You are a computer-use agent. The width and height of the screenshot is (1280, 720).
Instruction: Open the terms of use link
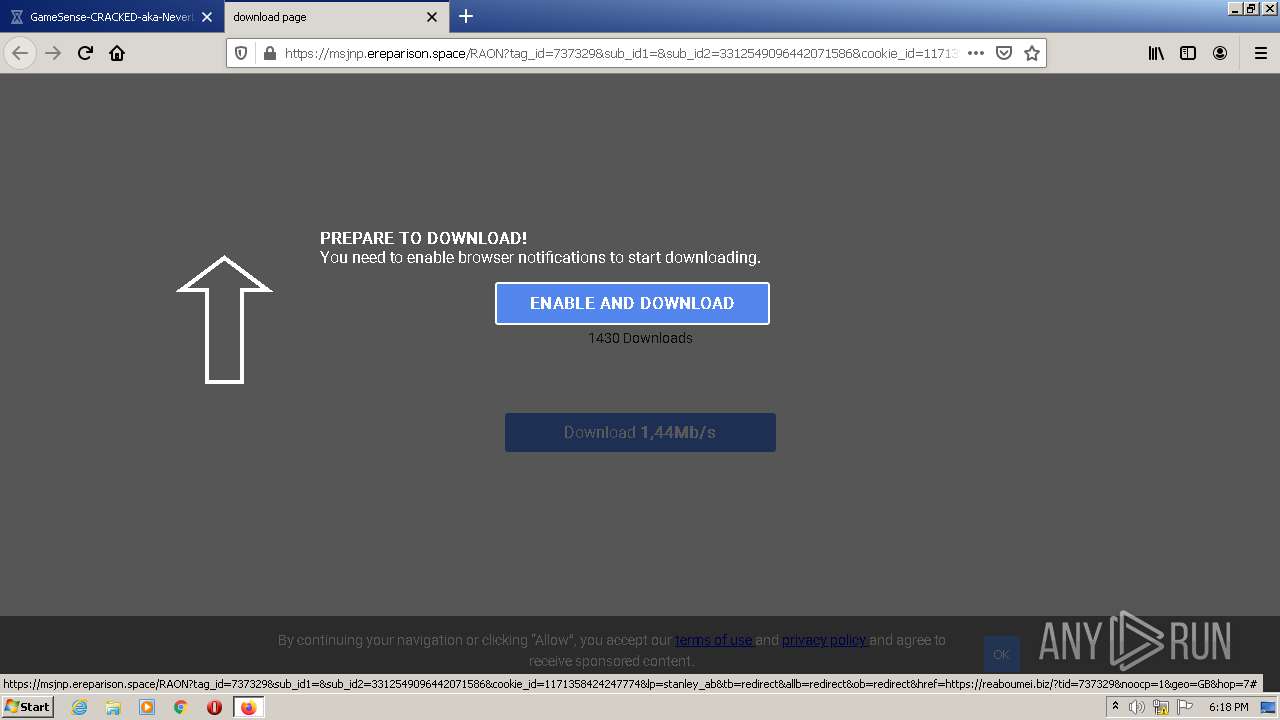[713, 640]
